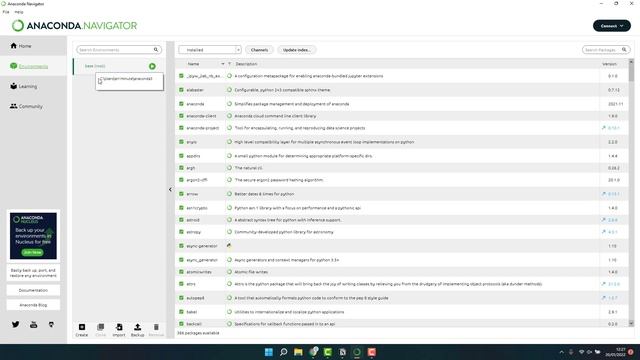640x360 pixels.
Task: Click the Channels button
Action: click(259, 50)
